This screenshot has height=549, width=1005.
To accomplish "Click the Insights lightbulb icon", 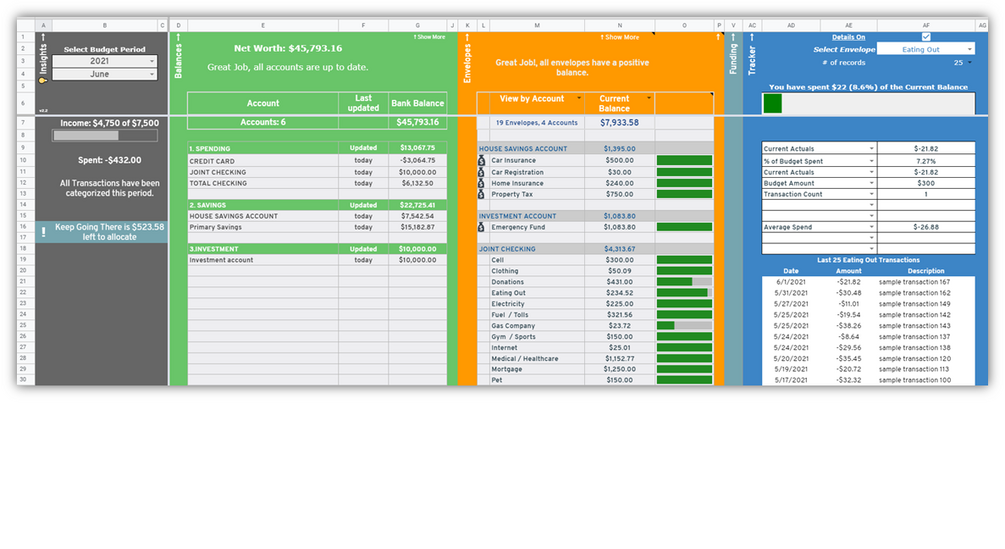I will coord(43,80).
